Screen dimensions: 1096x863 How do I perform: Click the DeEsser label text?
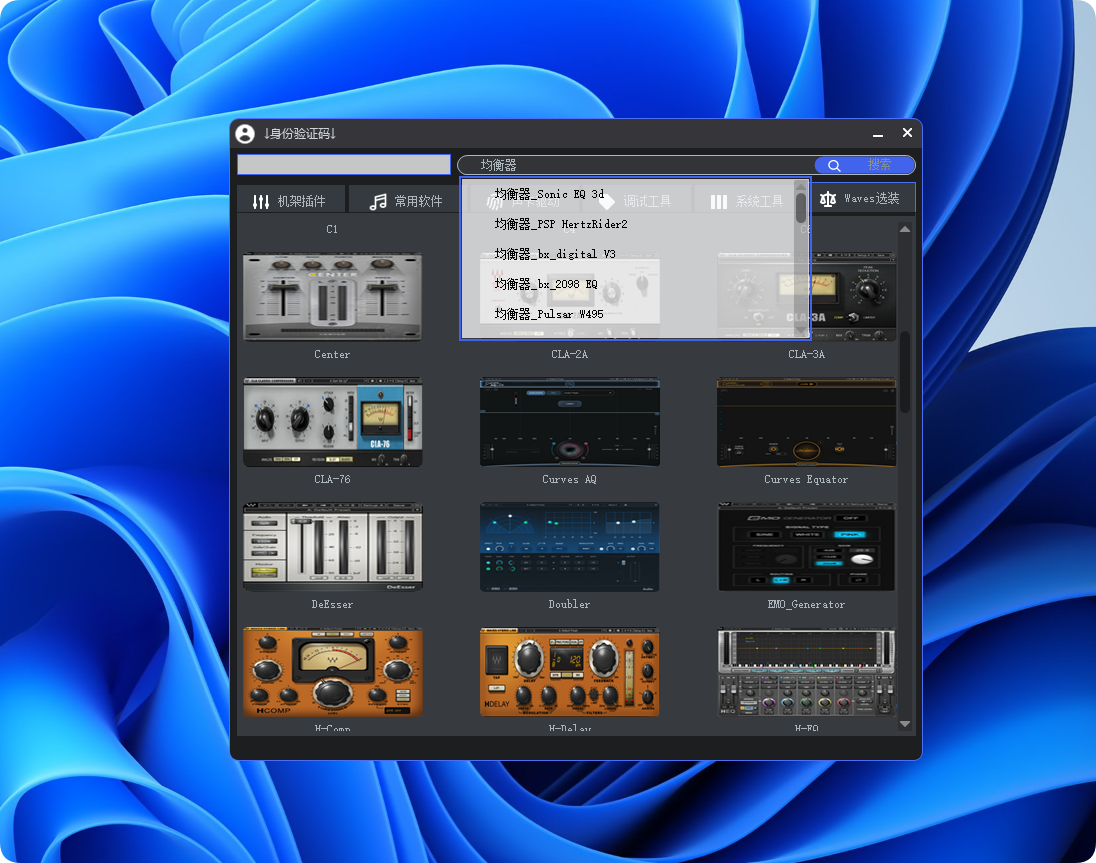coord(332,604)
